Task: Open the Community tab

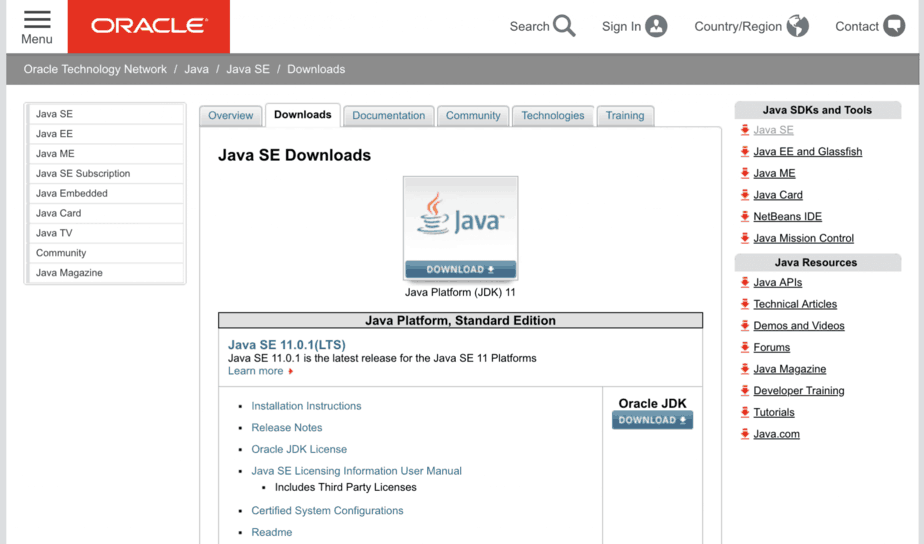Action: coord(473,116)
